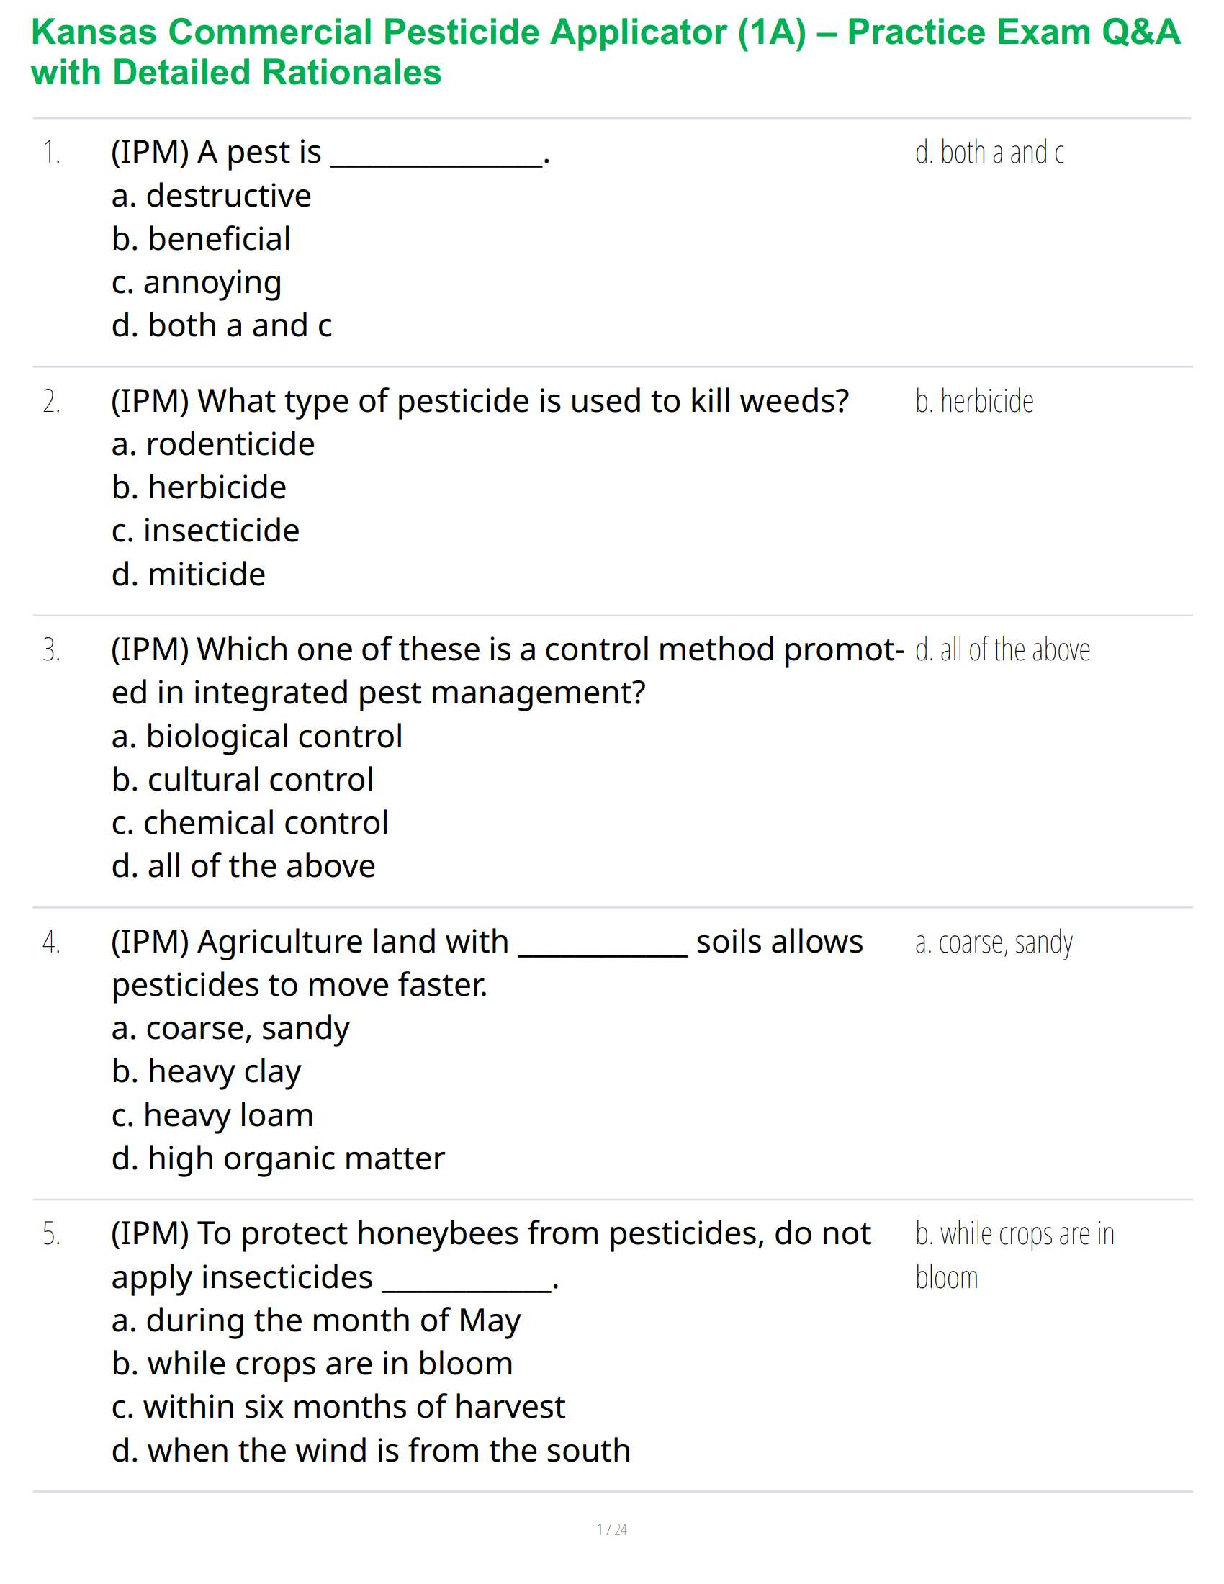Screen dimensions: 1224x1584
Task: Choose "d. when the wind is from the south"
Action: pos(371,1451)
